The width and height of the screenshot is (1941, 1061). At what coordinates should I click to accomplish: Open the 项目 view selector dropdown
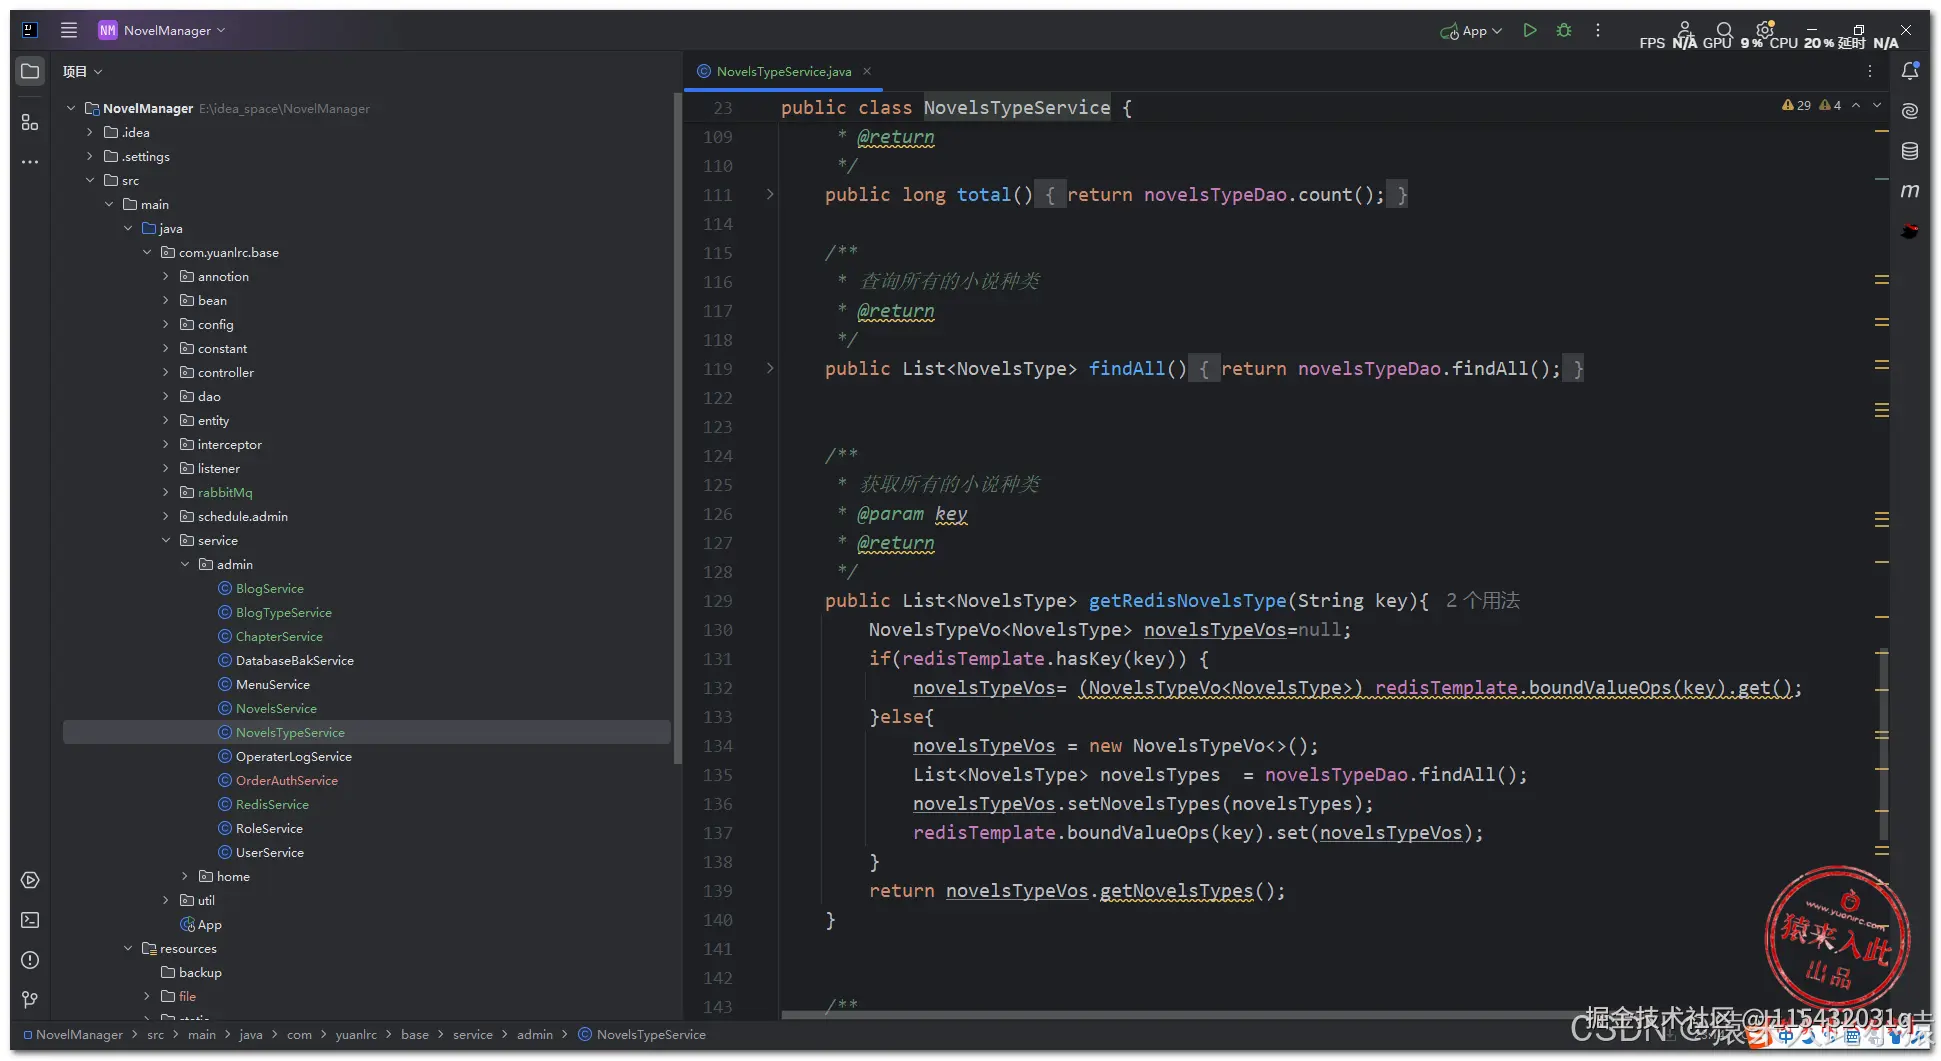pyautogui.click(x=83, y=71)
